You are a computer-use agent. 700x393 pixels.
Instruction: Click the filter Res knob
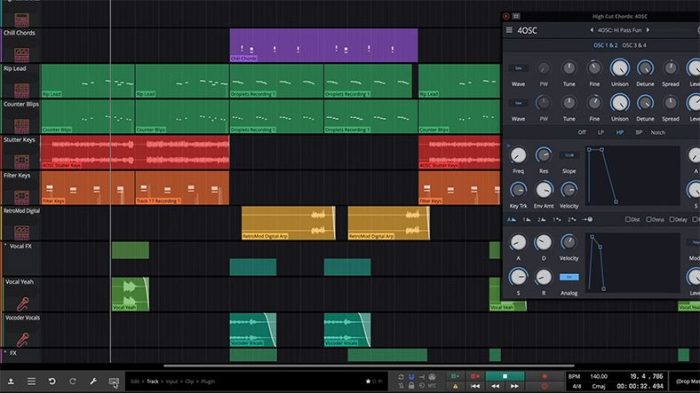coord(543,155)
